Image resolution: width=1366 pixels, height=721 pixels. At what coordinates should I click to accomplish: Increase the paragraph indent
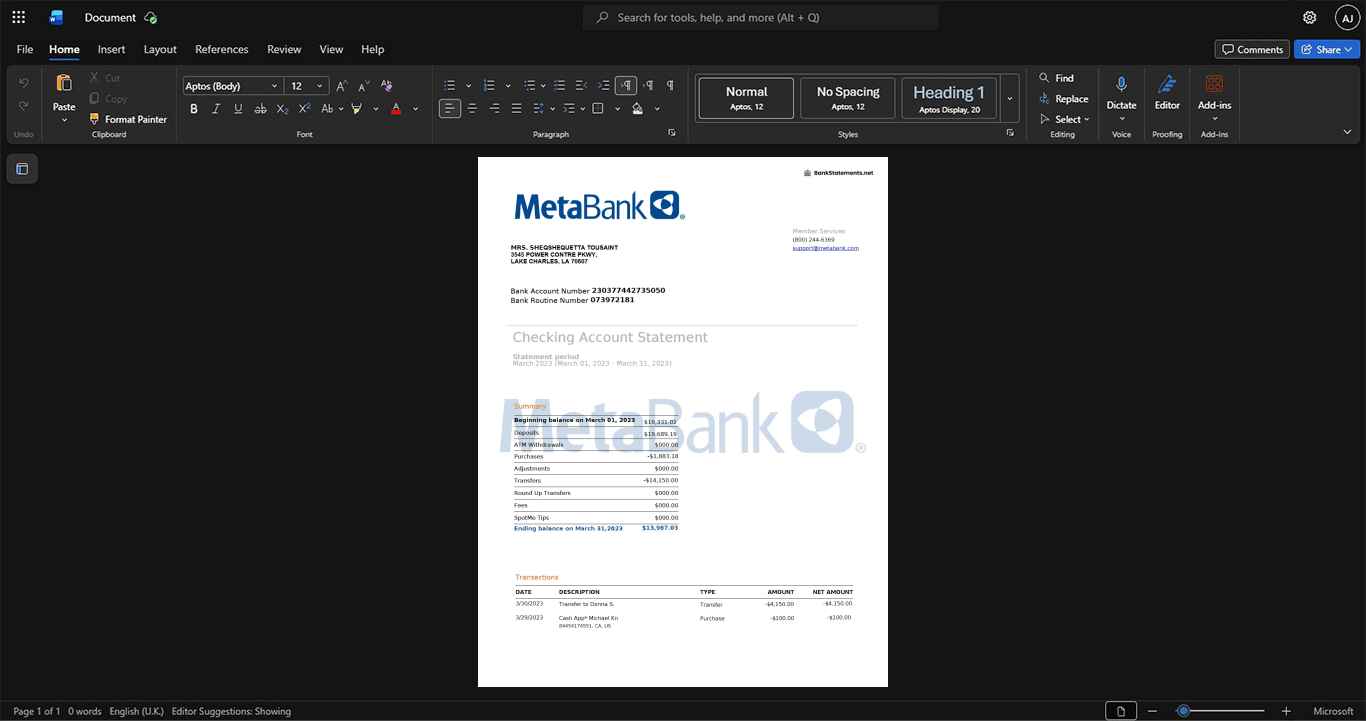coord(604,86)
